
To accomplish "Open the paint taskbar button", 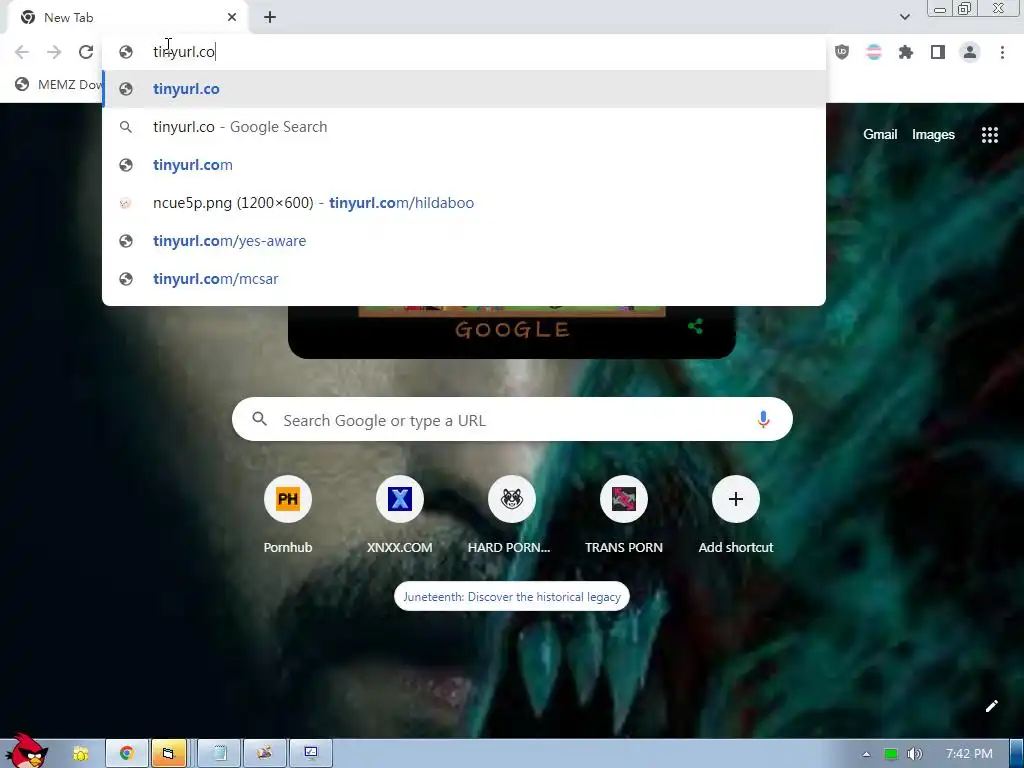I will (x=264, y=754).
